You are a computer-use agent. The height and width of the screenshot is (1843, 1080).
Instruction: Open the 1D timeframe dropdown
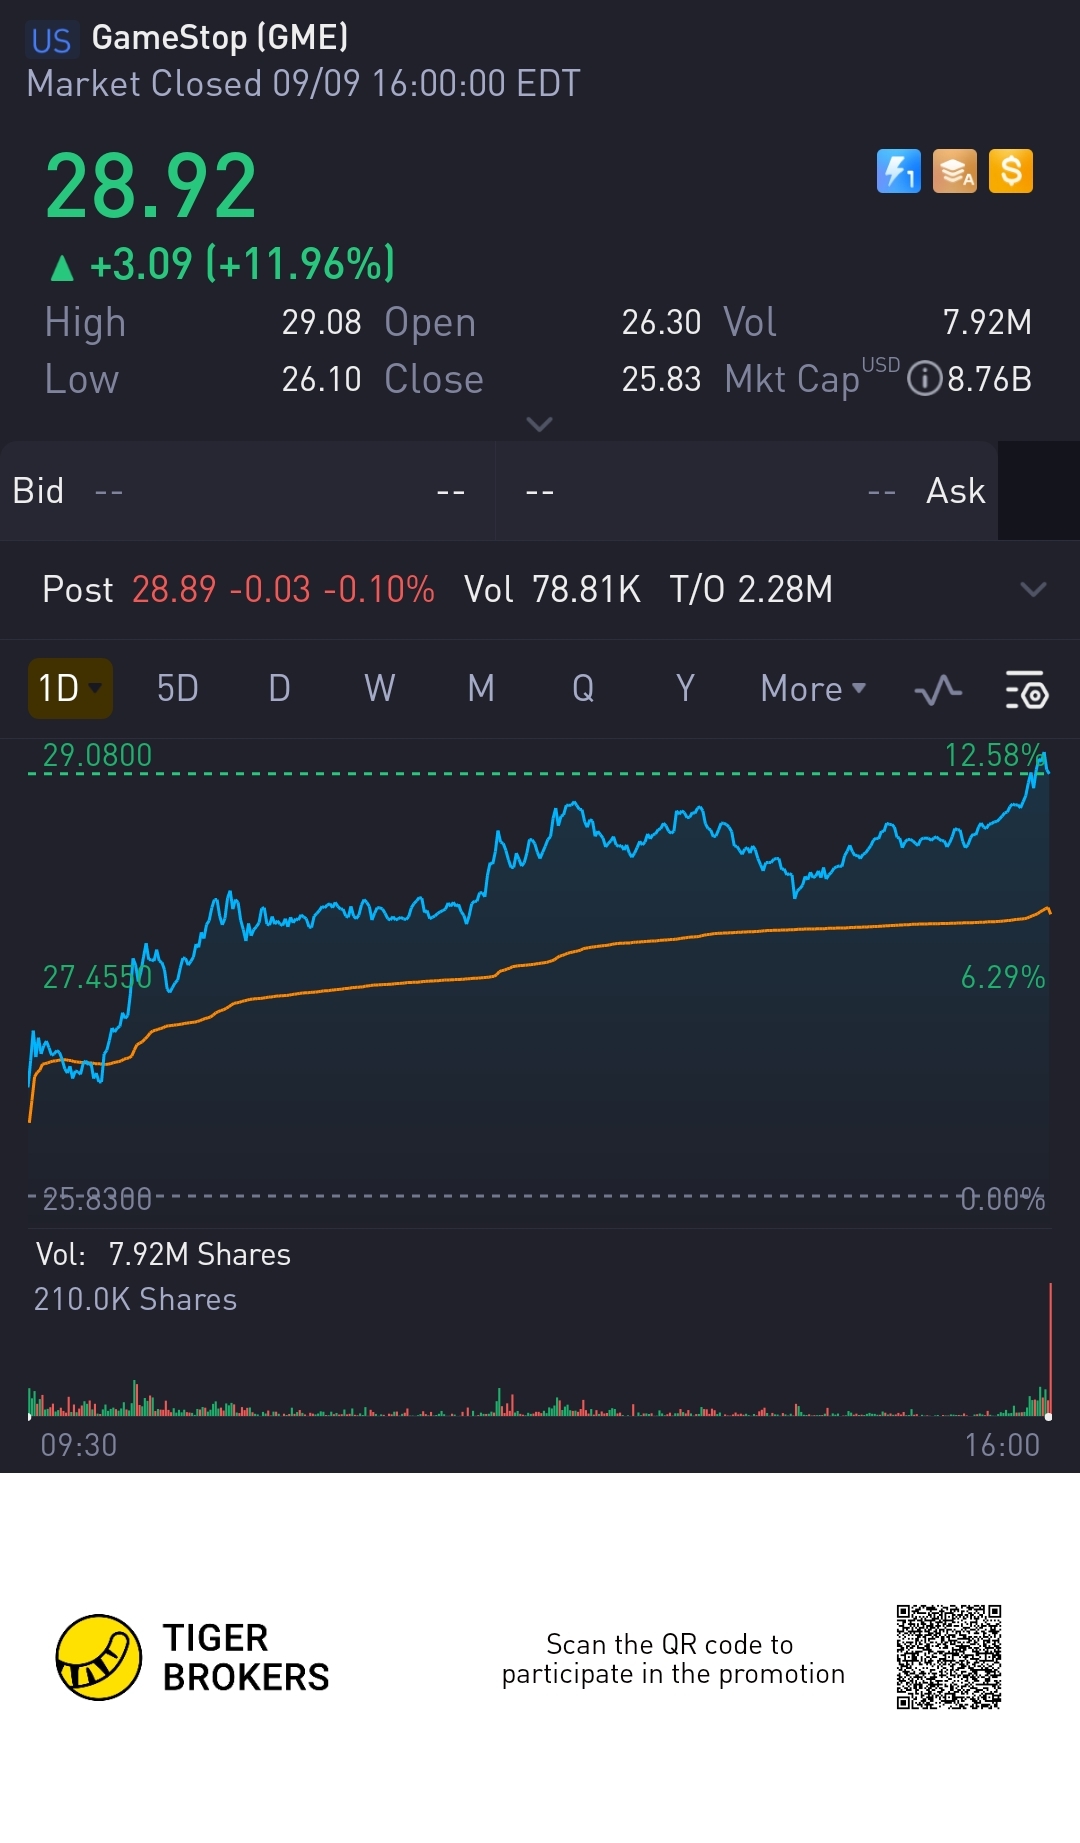[70, 689]
